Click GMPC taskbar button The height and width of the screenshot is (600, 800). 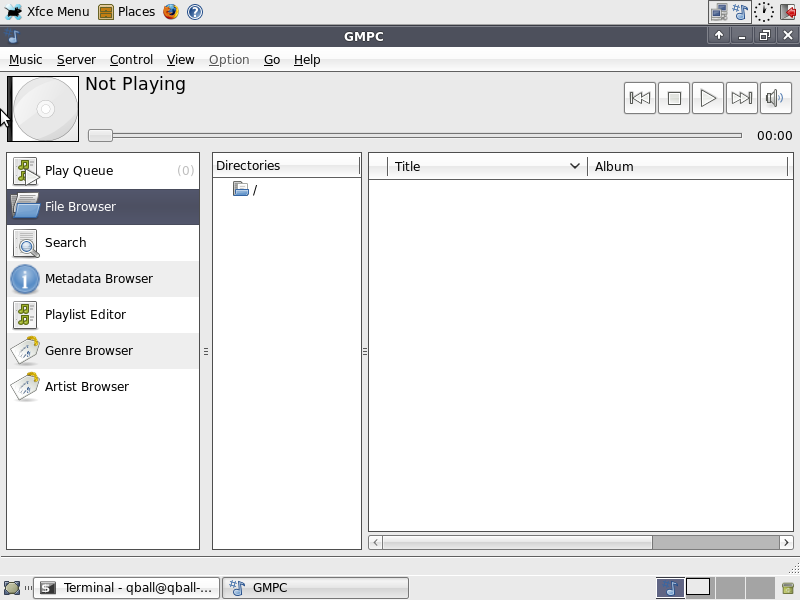click(x=315, y=588)
